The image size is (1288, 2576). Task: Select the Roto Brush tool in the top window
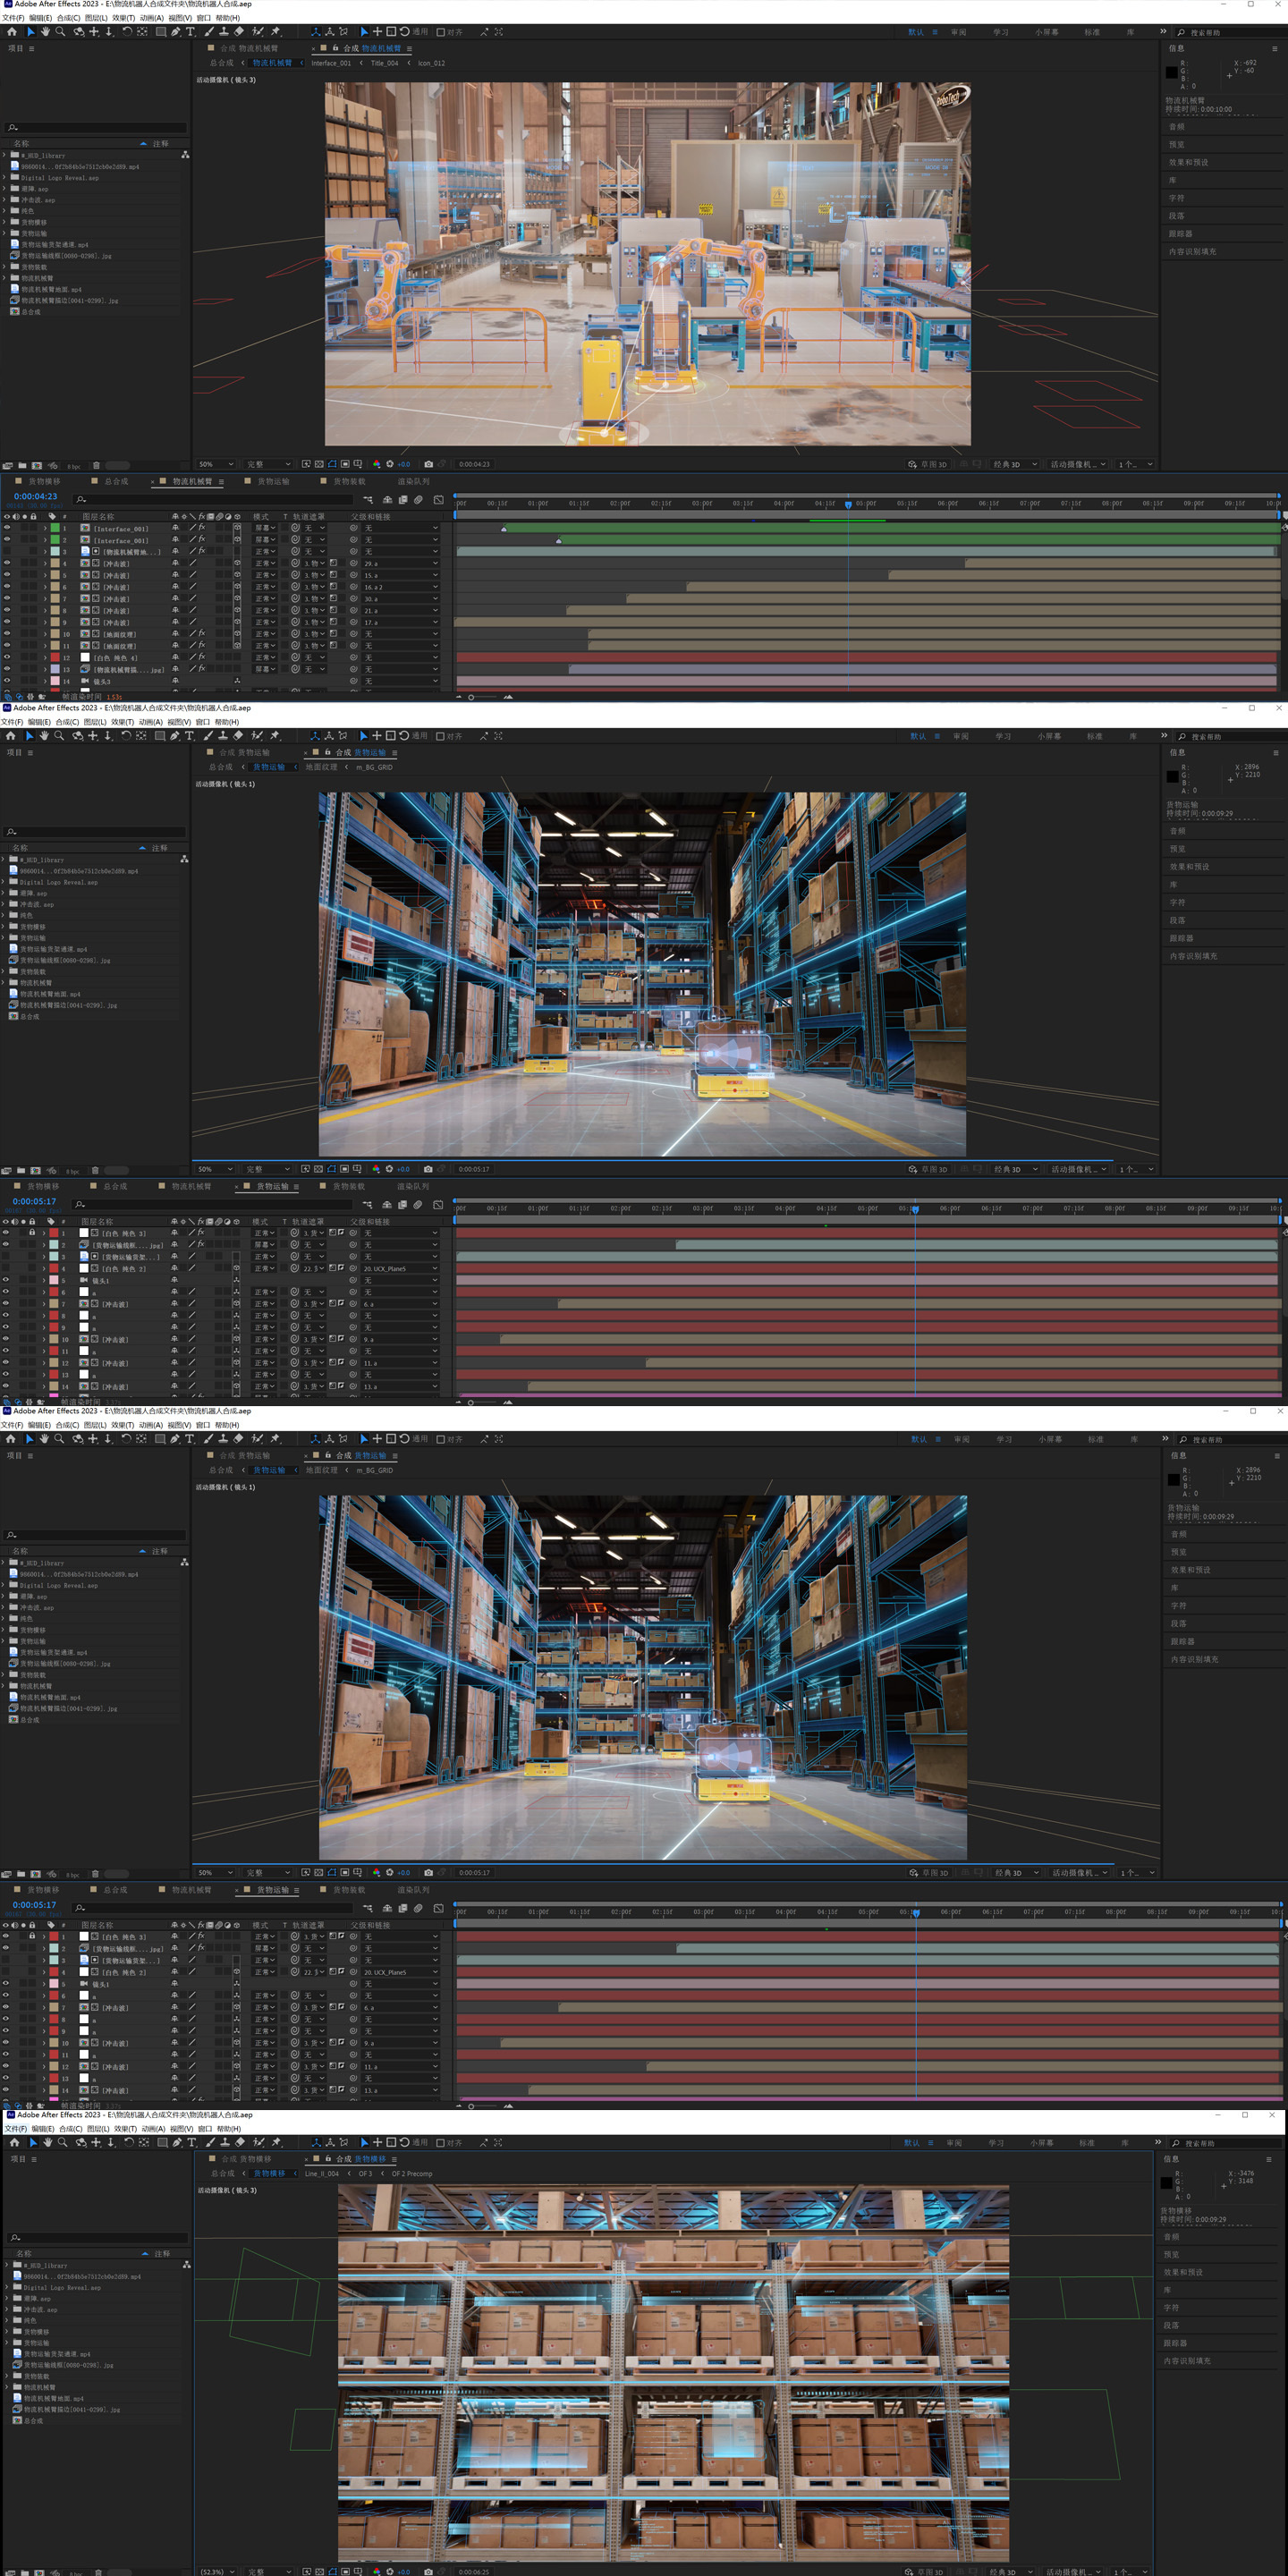pyautogui.click(x=258, y=32)
